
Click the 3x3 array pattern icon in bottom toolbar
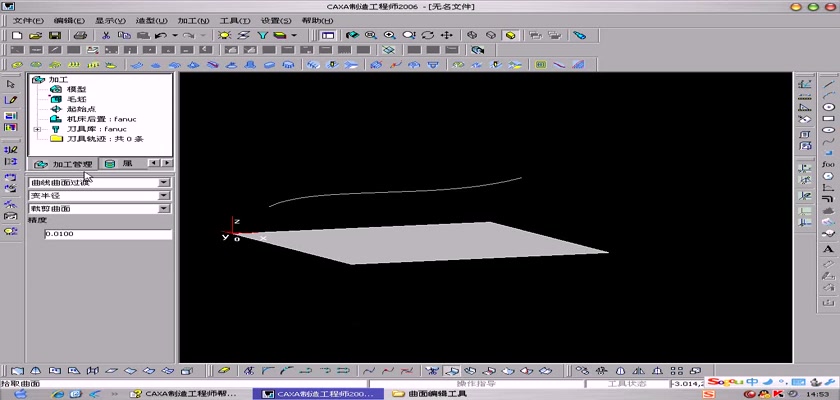point(677,370)
